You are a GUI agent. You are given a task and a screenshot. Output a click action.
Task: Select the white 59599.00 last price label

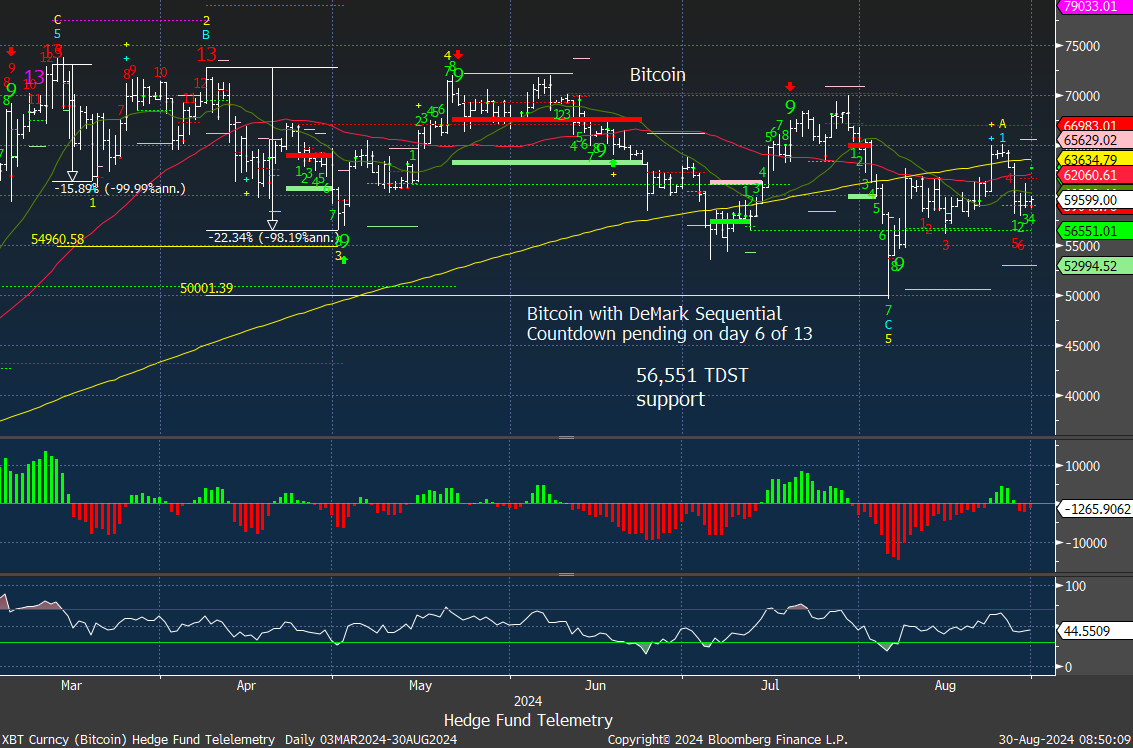[1095, 199]
